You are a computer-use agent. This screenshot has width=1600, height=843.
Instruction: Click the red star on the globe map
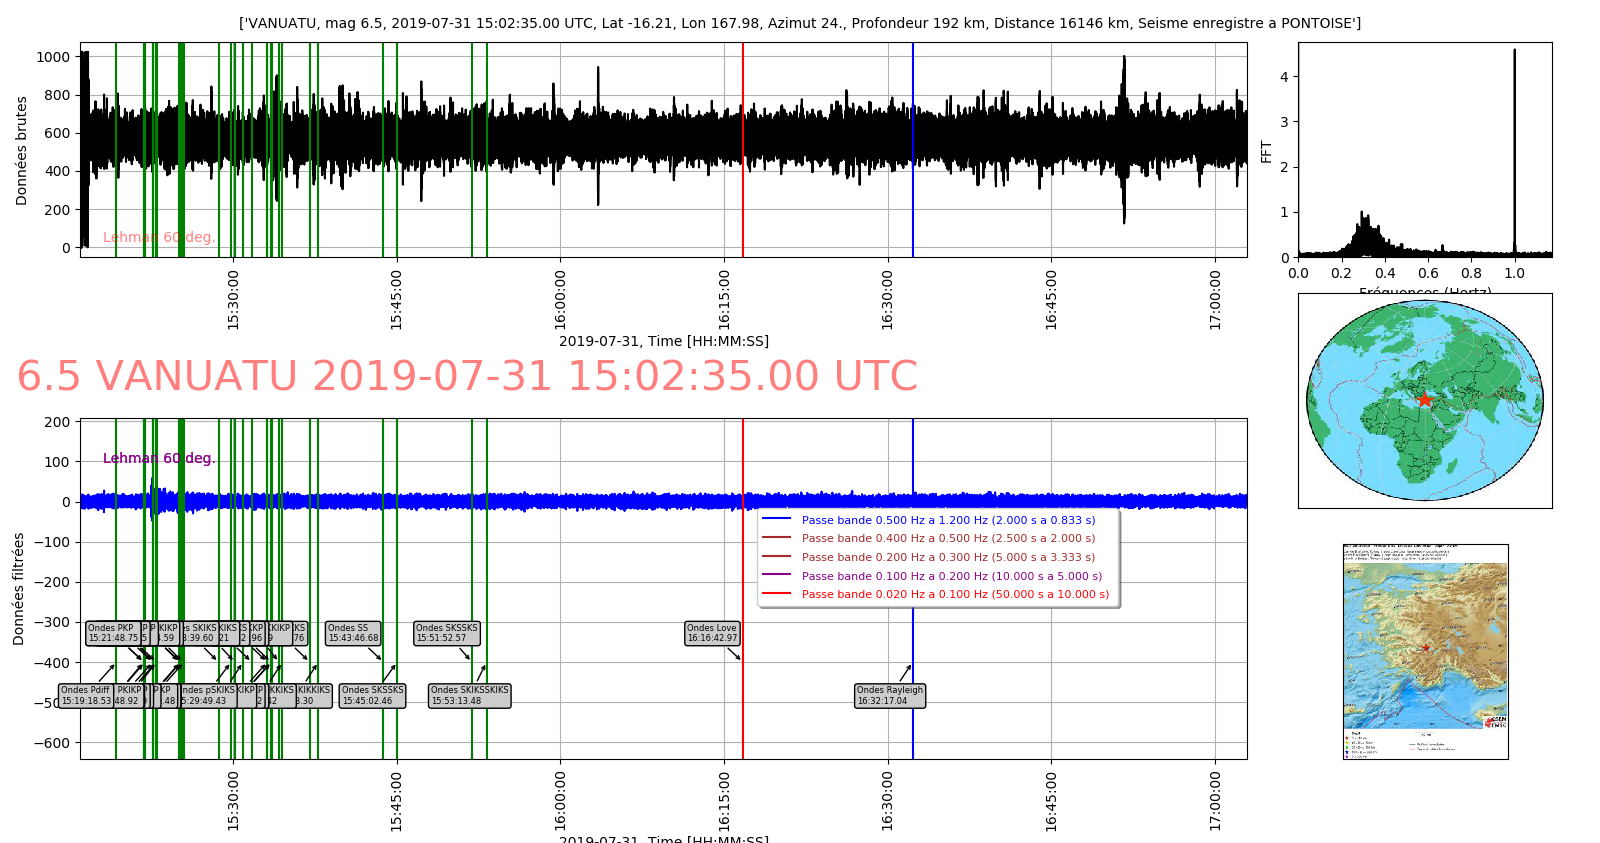[1424, 400]
